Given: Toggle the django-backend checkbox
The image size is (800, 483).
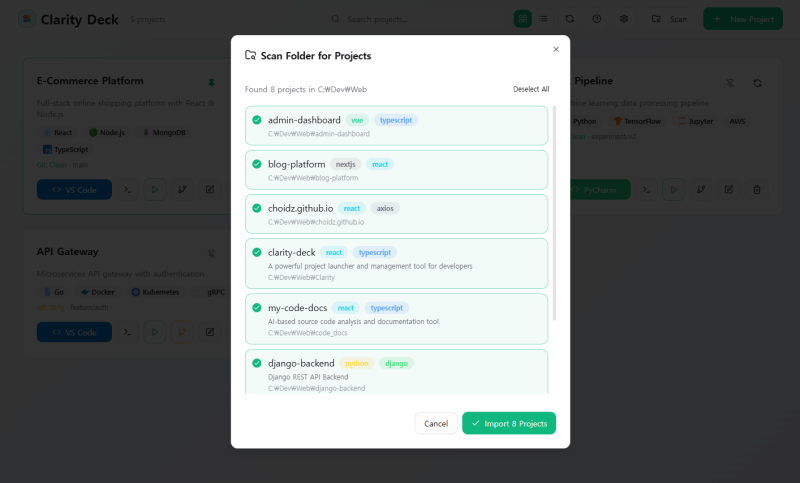Looking at the screenshot, I should click(x=257, y=363).
